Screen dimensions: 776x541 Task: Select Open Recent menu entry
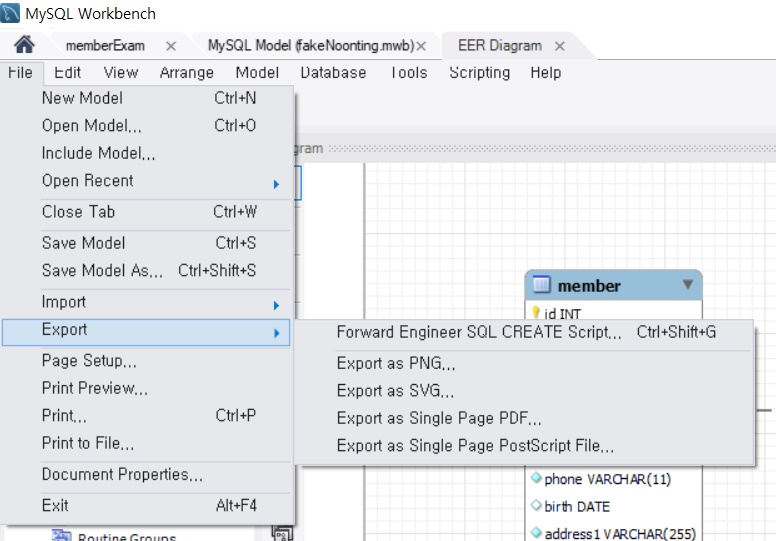[146, 181]
